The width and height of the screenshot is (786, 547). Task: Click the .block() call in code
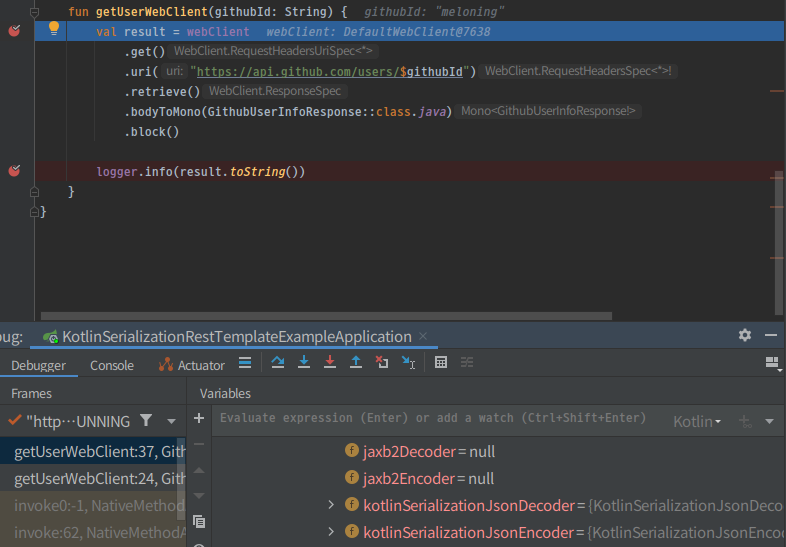click(152, 132)
